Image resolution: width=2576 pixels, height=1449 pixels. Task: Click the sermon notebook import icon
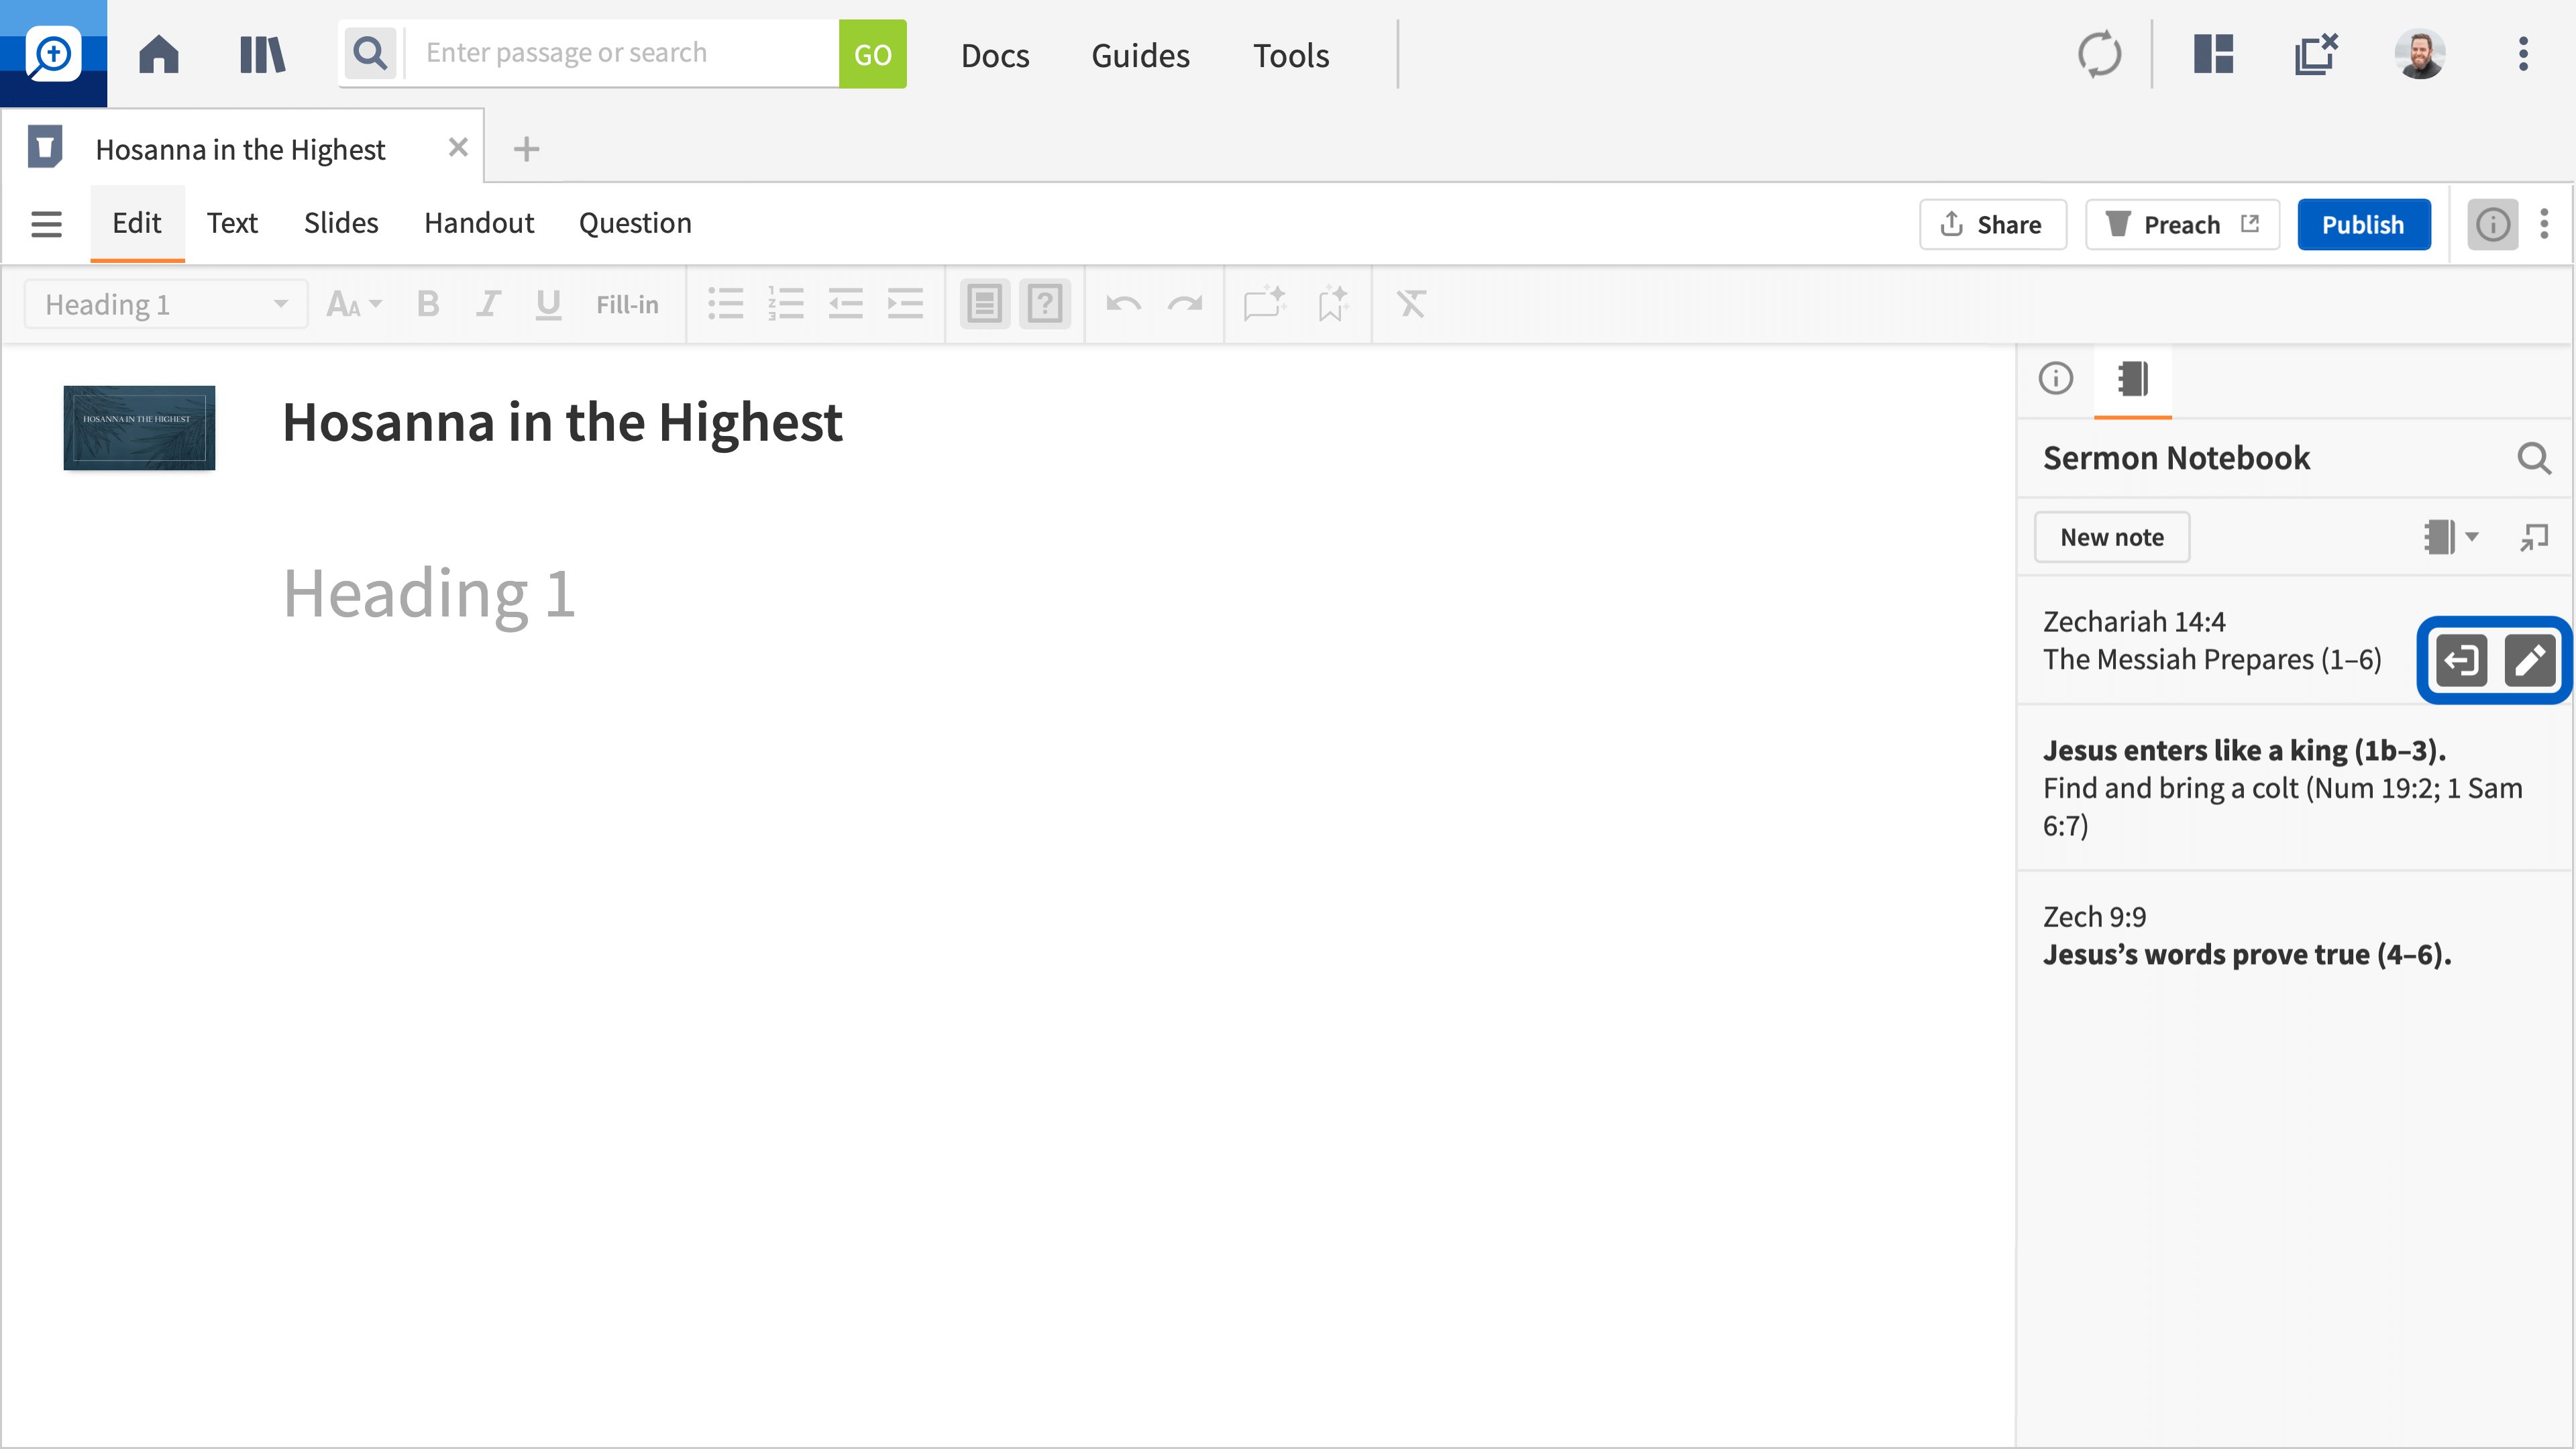pos(2461,660)
